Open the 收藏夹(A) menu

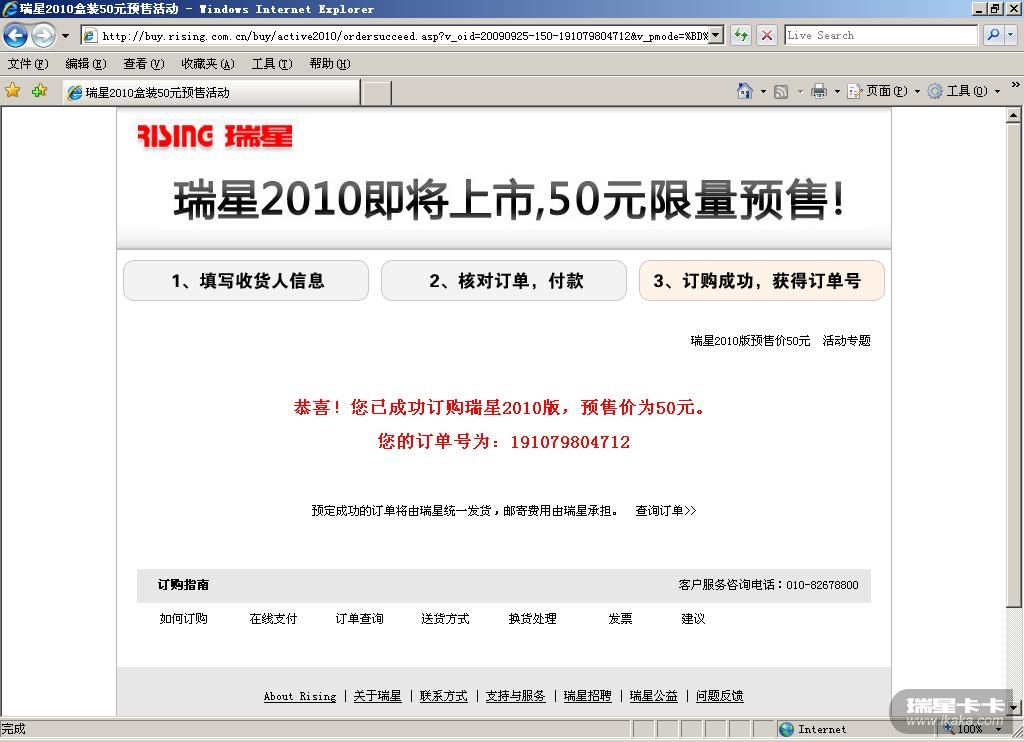tap(208, 64)
